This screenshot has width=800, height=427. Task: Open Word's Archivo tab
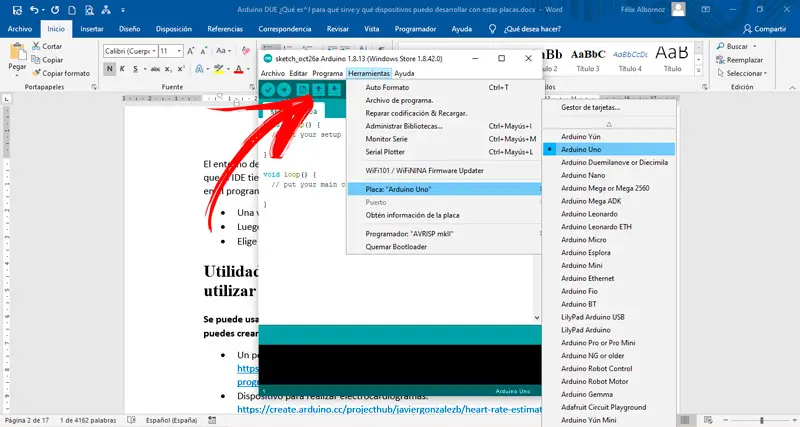coord(20,29)
